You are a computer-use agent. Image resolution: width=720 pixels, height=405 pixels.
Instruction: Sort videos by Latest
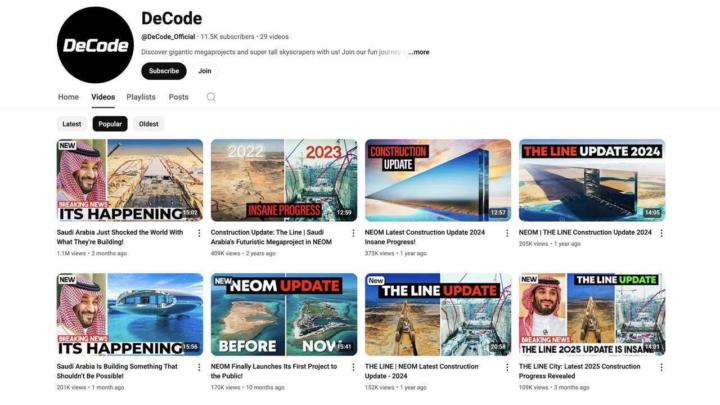tap(72, 124)
